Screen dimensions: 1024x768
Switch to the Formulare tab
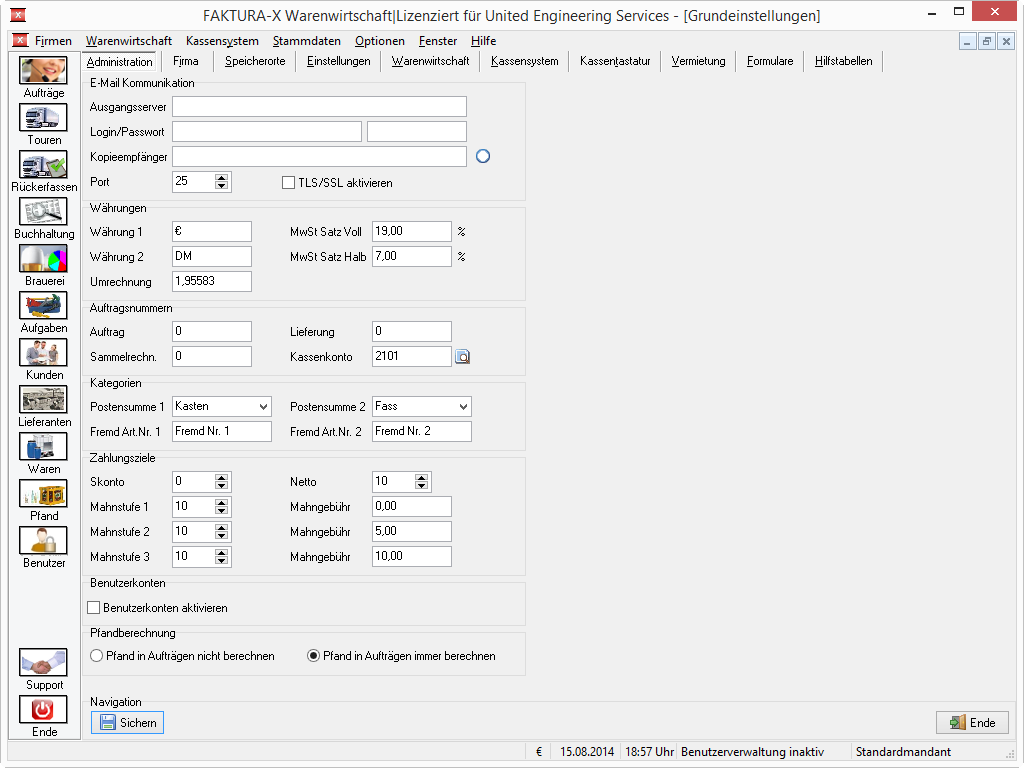tap(770, 61)
